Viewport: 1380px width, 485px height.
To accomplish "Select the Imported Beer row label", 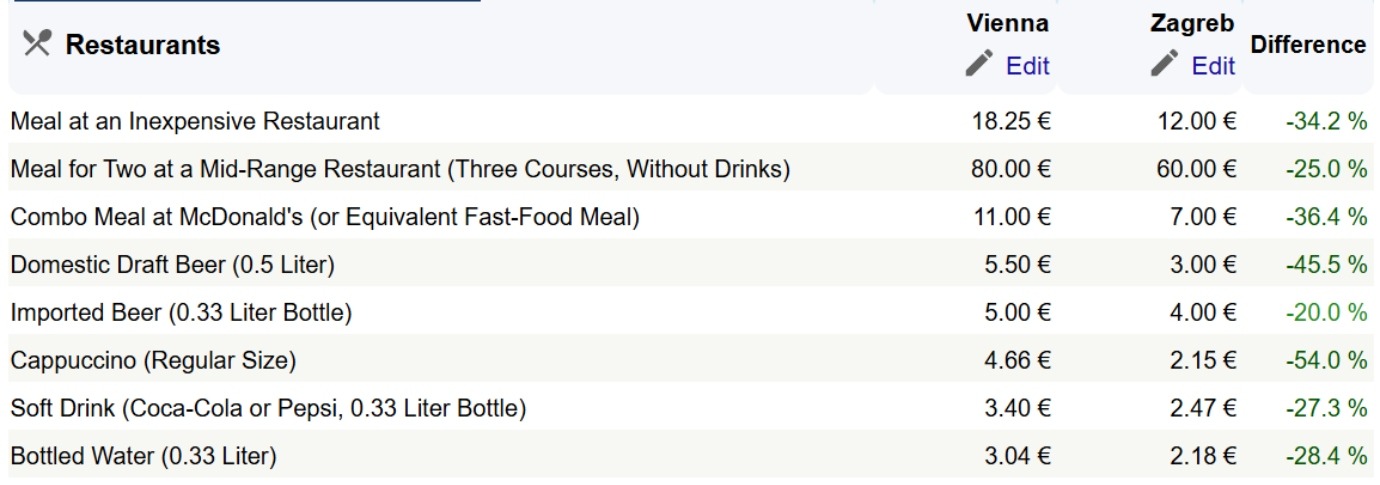I will click(x=181, y=313).
